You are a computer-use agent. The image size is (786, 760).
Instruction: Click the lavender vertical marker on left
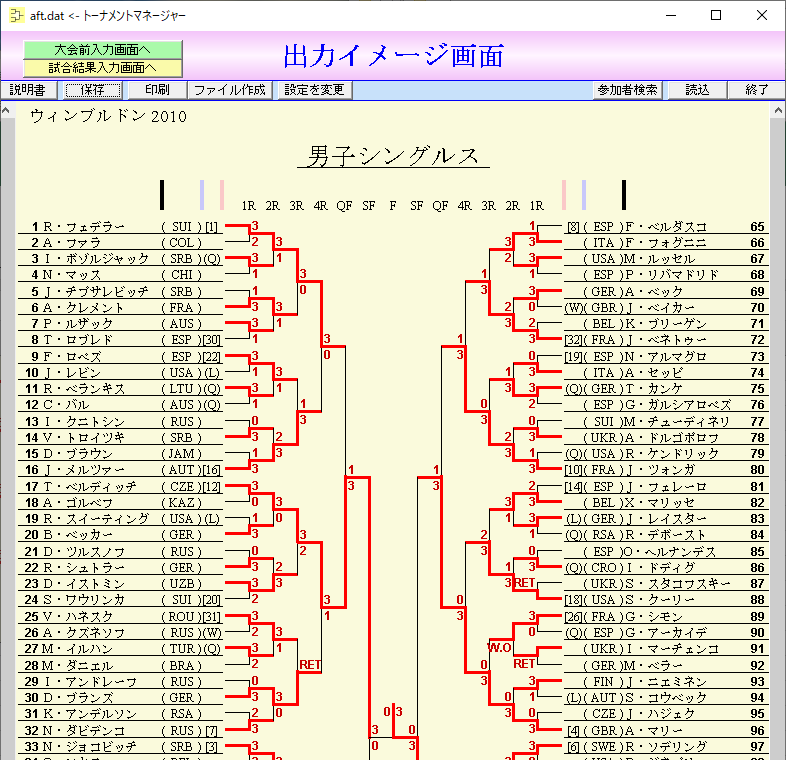[202, 195]
